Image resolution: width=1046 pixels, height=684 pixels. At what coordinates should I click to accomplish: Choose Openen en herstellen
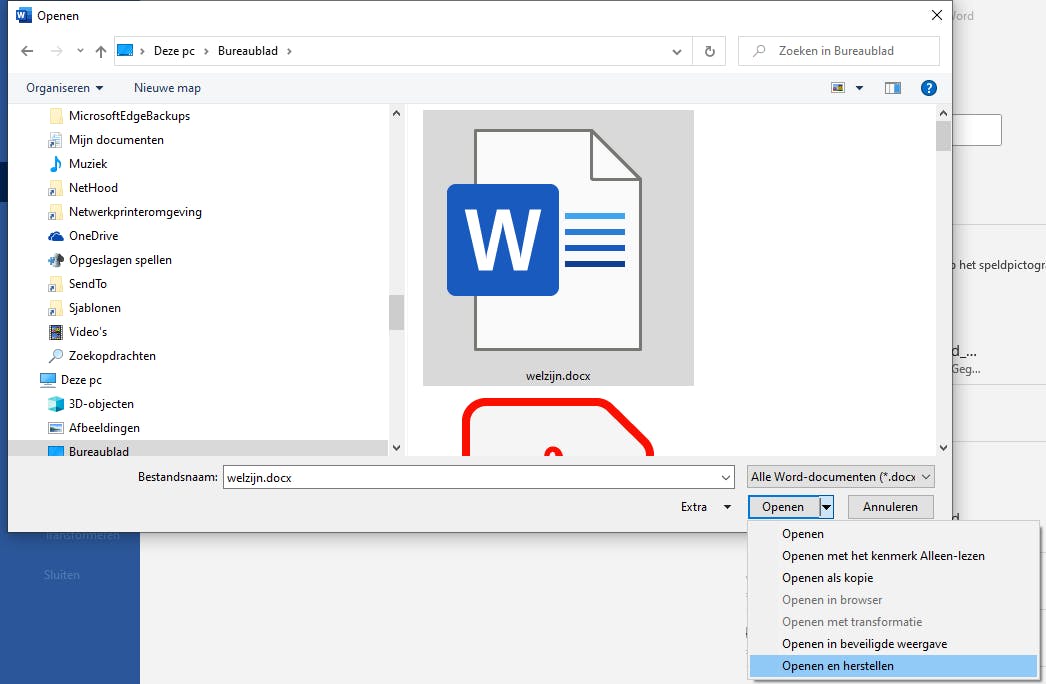pyautogui.click(x=893, y=666)
